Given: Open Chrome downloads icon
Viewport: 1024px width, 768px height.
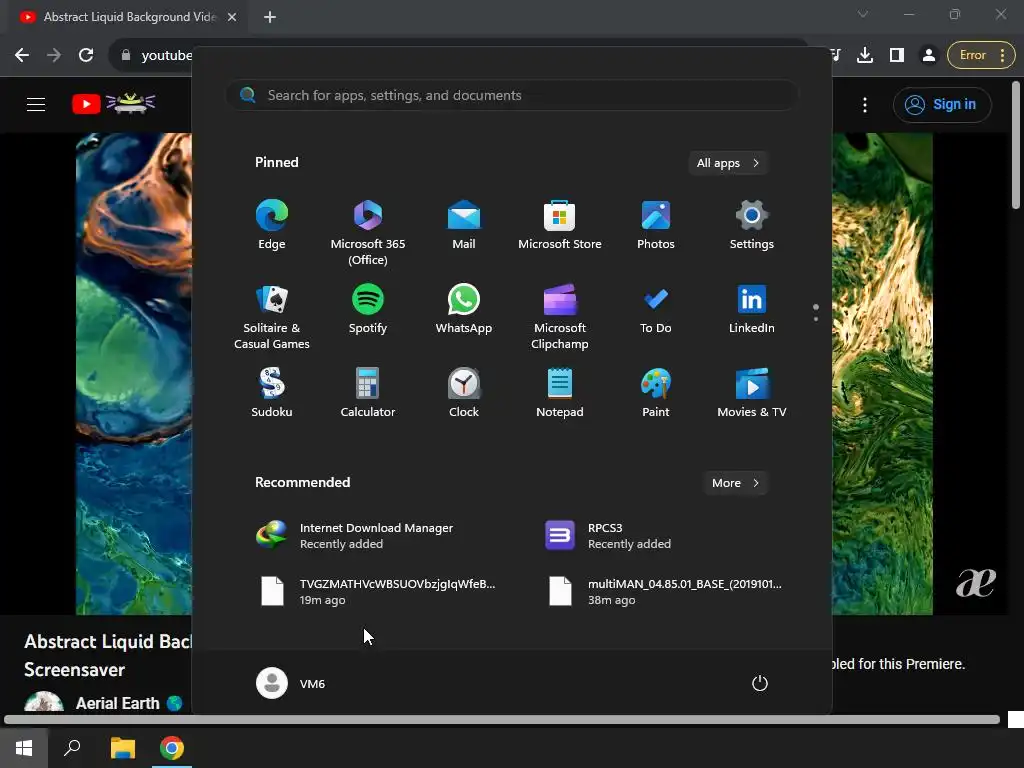Looking at the screenshot, I should pyautogui.click(x=865, y=55).
